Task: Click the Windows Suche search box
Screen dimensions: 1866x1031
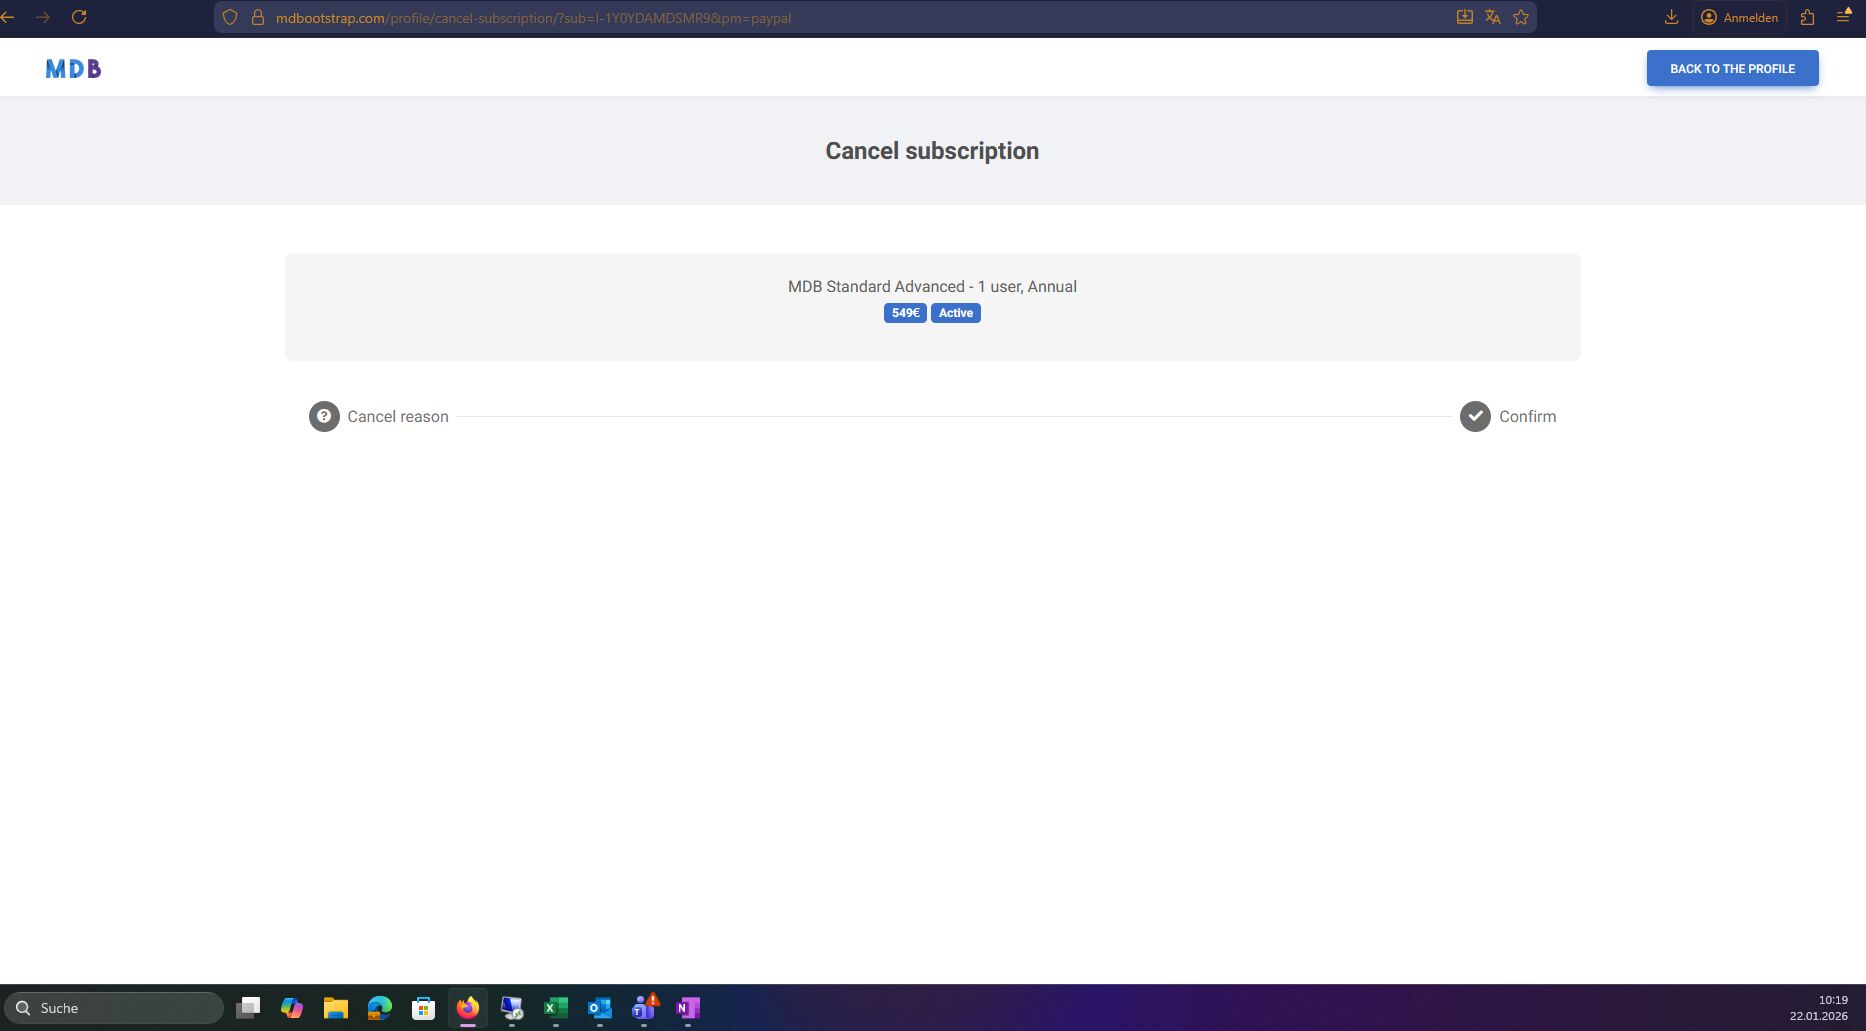Action: [x=115, y=1008]
